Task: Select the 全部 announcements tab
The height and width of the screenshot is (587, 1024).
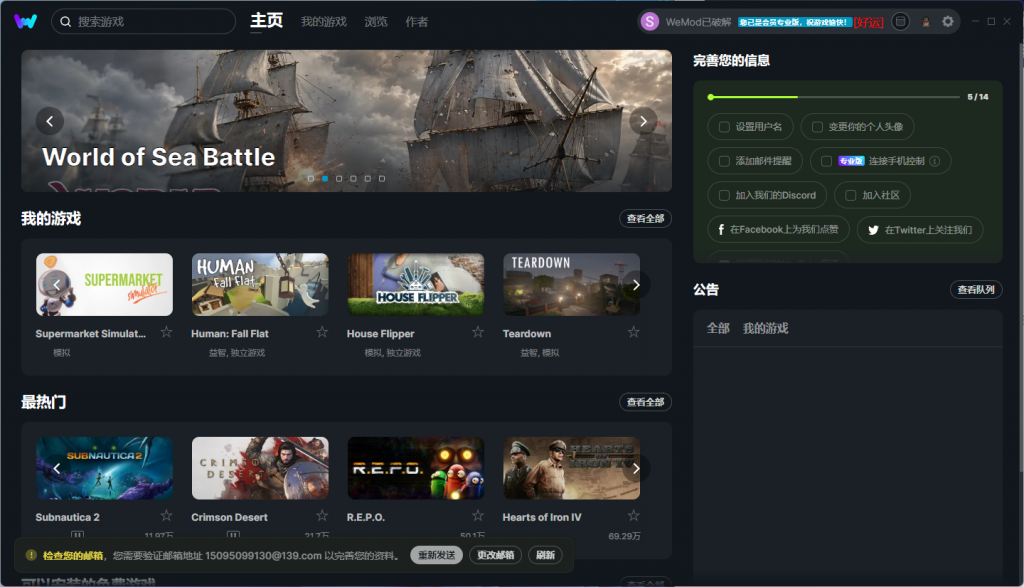Action: pyautogui.click(x=718, y=328)
